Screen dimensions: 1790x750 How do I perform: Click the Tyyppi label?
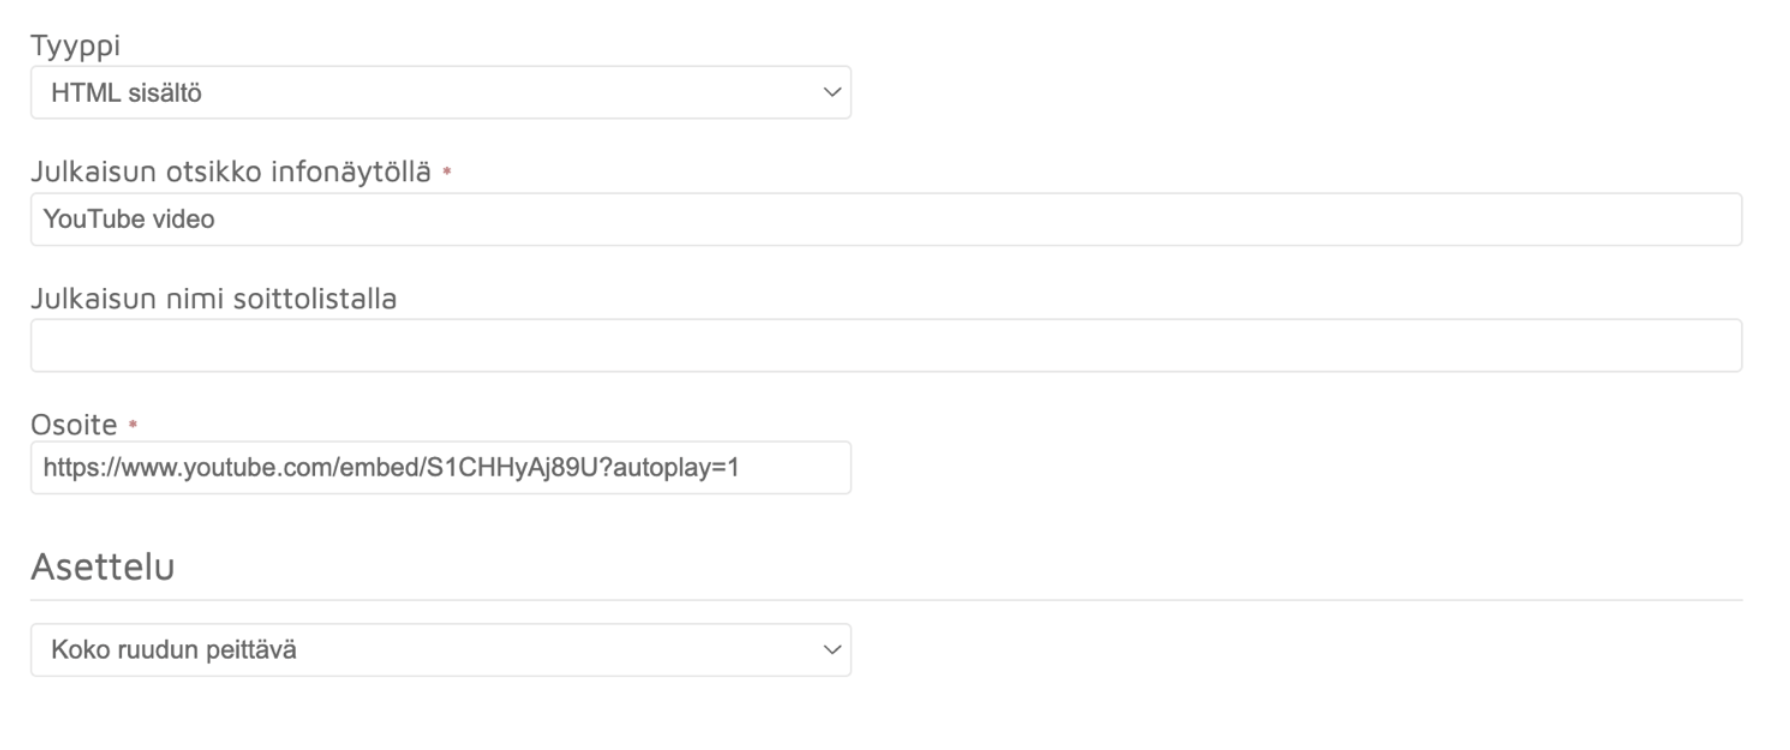point(75,46)
